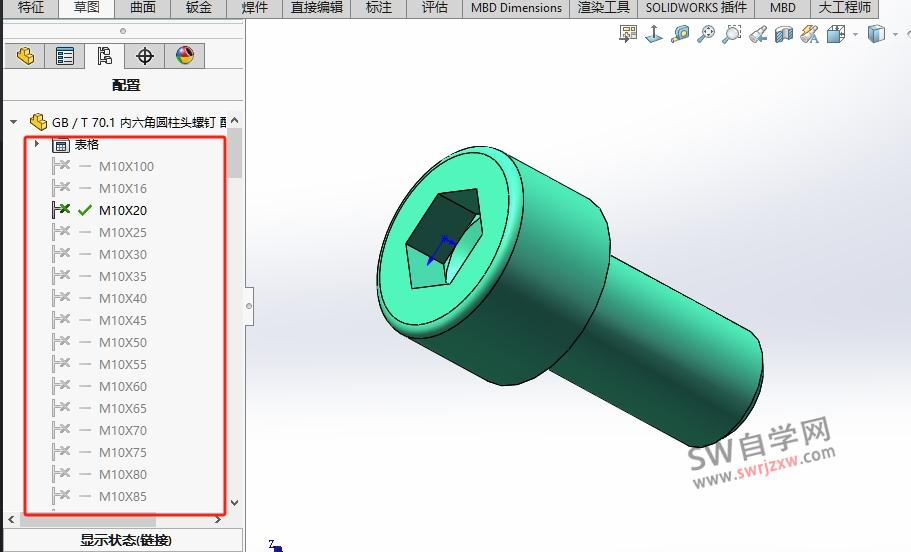Switch to the 直接编辑 ribbon tab
The width and height of the screenshot is (911, 552).
tap(317, 8)
